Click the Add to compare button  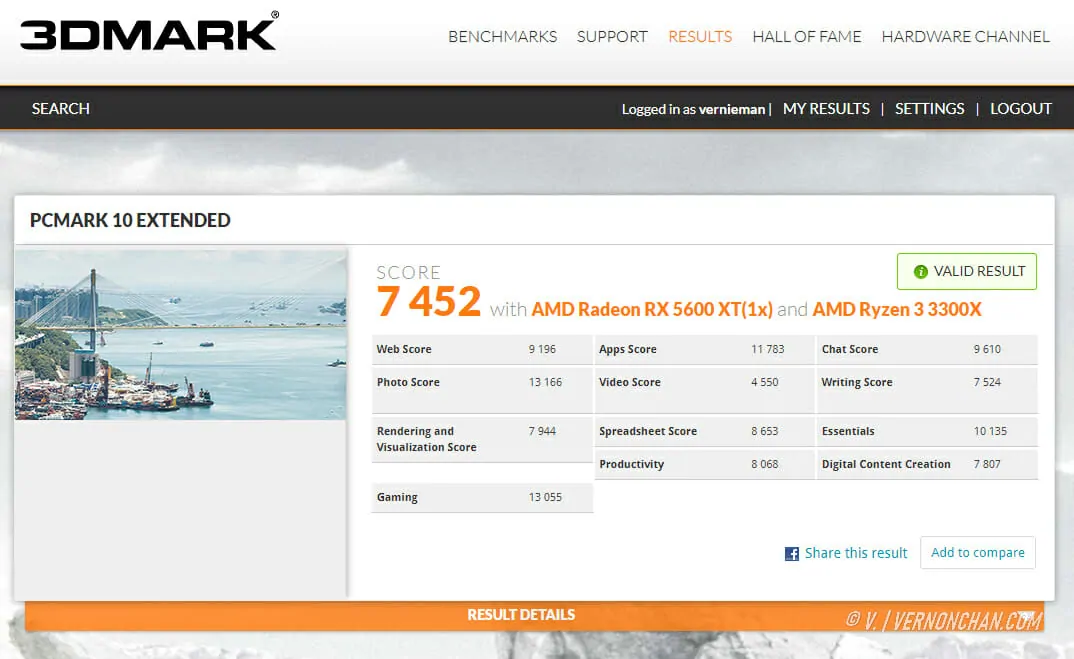tap(977, 552)
